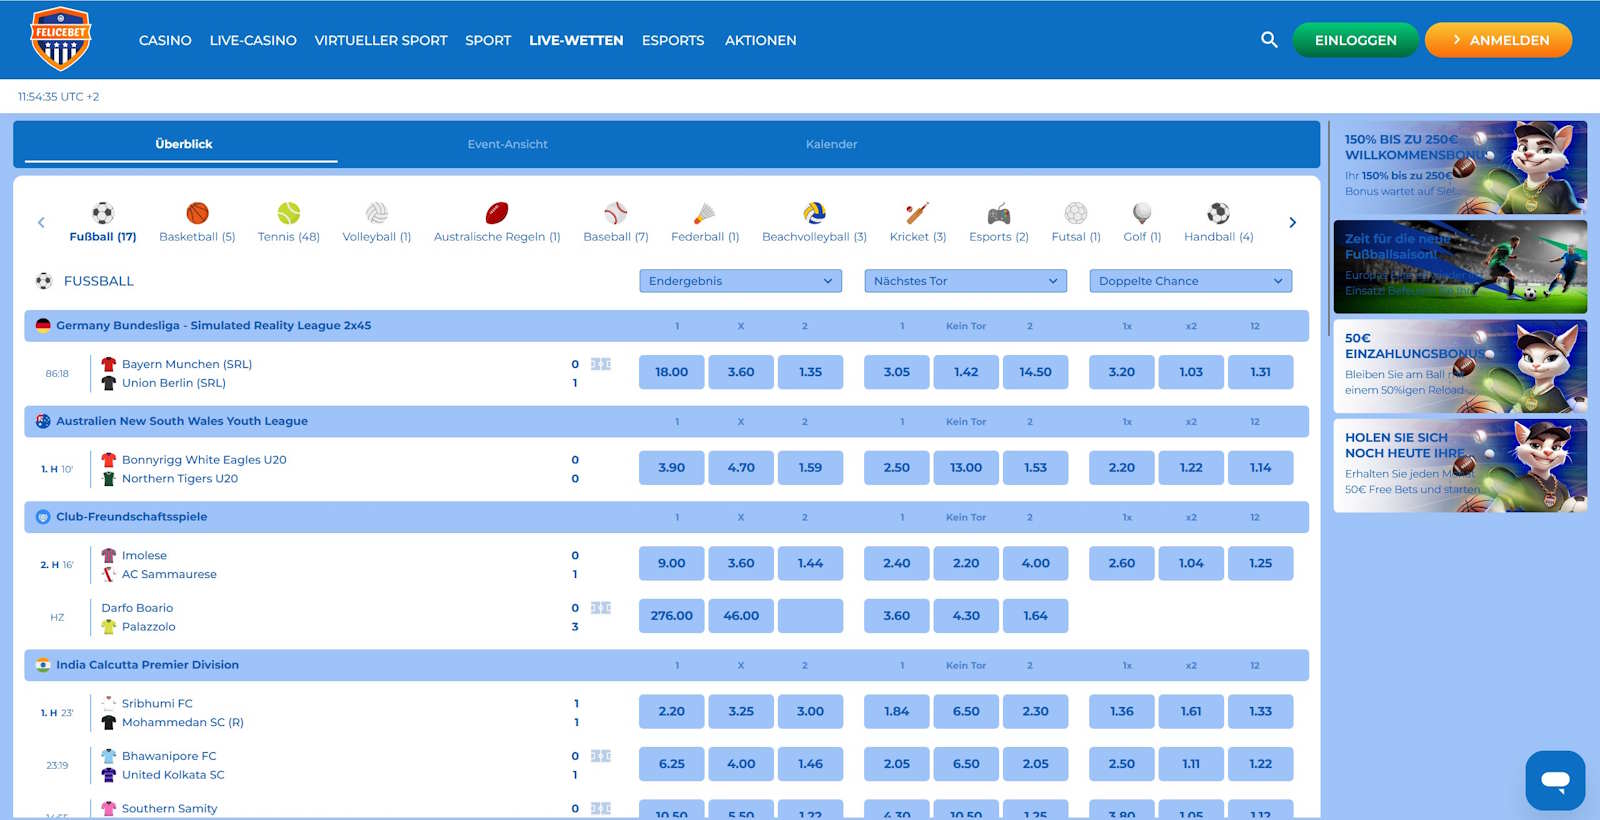Choose the Golf sport icon
The width and height of the screenshot is (1600, 820).
[x=1141, y=213]
